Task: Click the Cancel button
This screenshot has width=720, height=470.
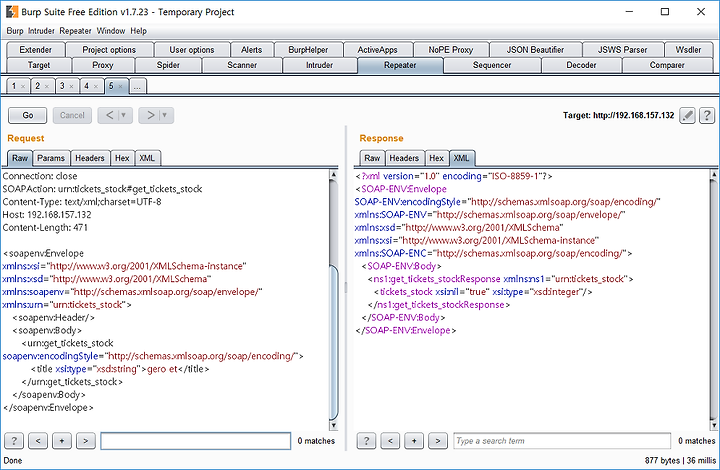Action: click(72, 115)
